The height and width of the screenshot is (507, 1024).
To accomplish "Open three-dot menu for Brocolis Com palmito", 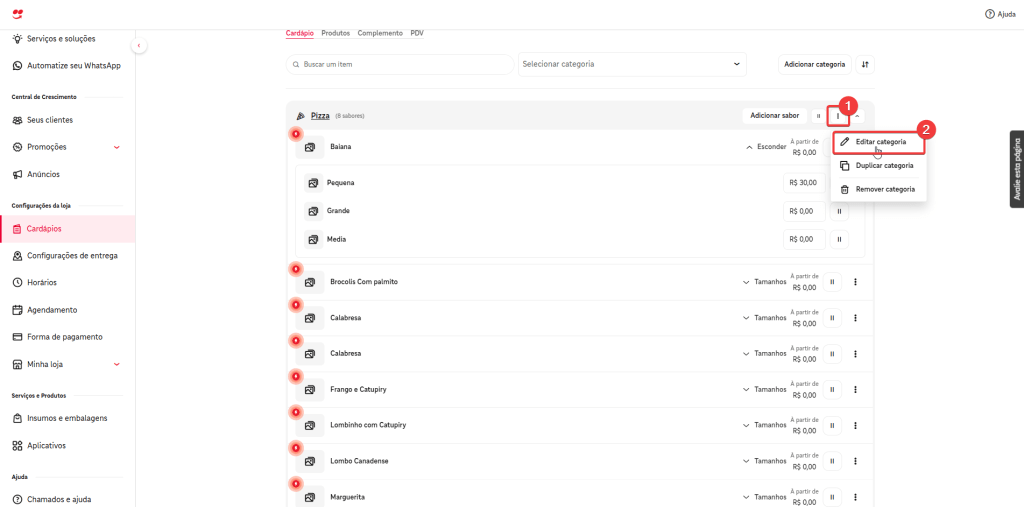I will pos(855,282).
